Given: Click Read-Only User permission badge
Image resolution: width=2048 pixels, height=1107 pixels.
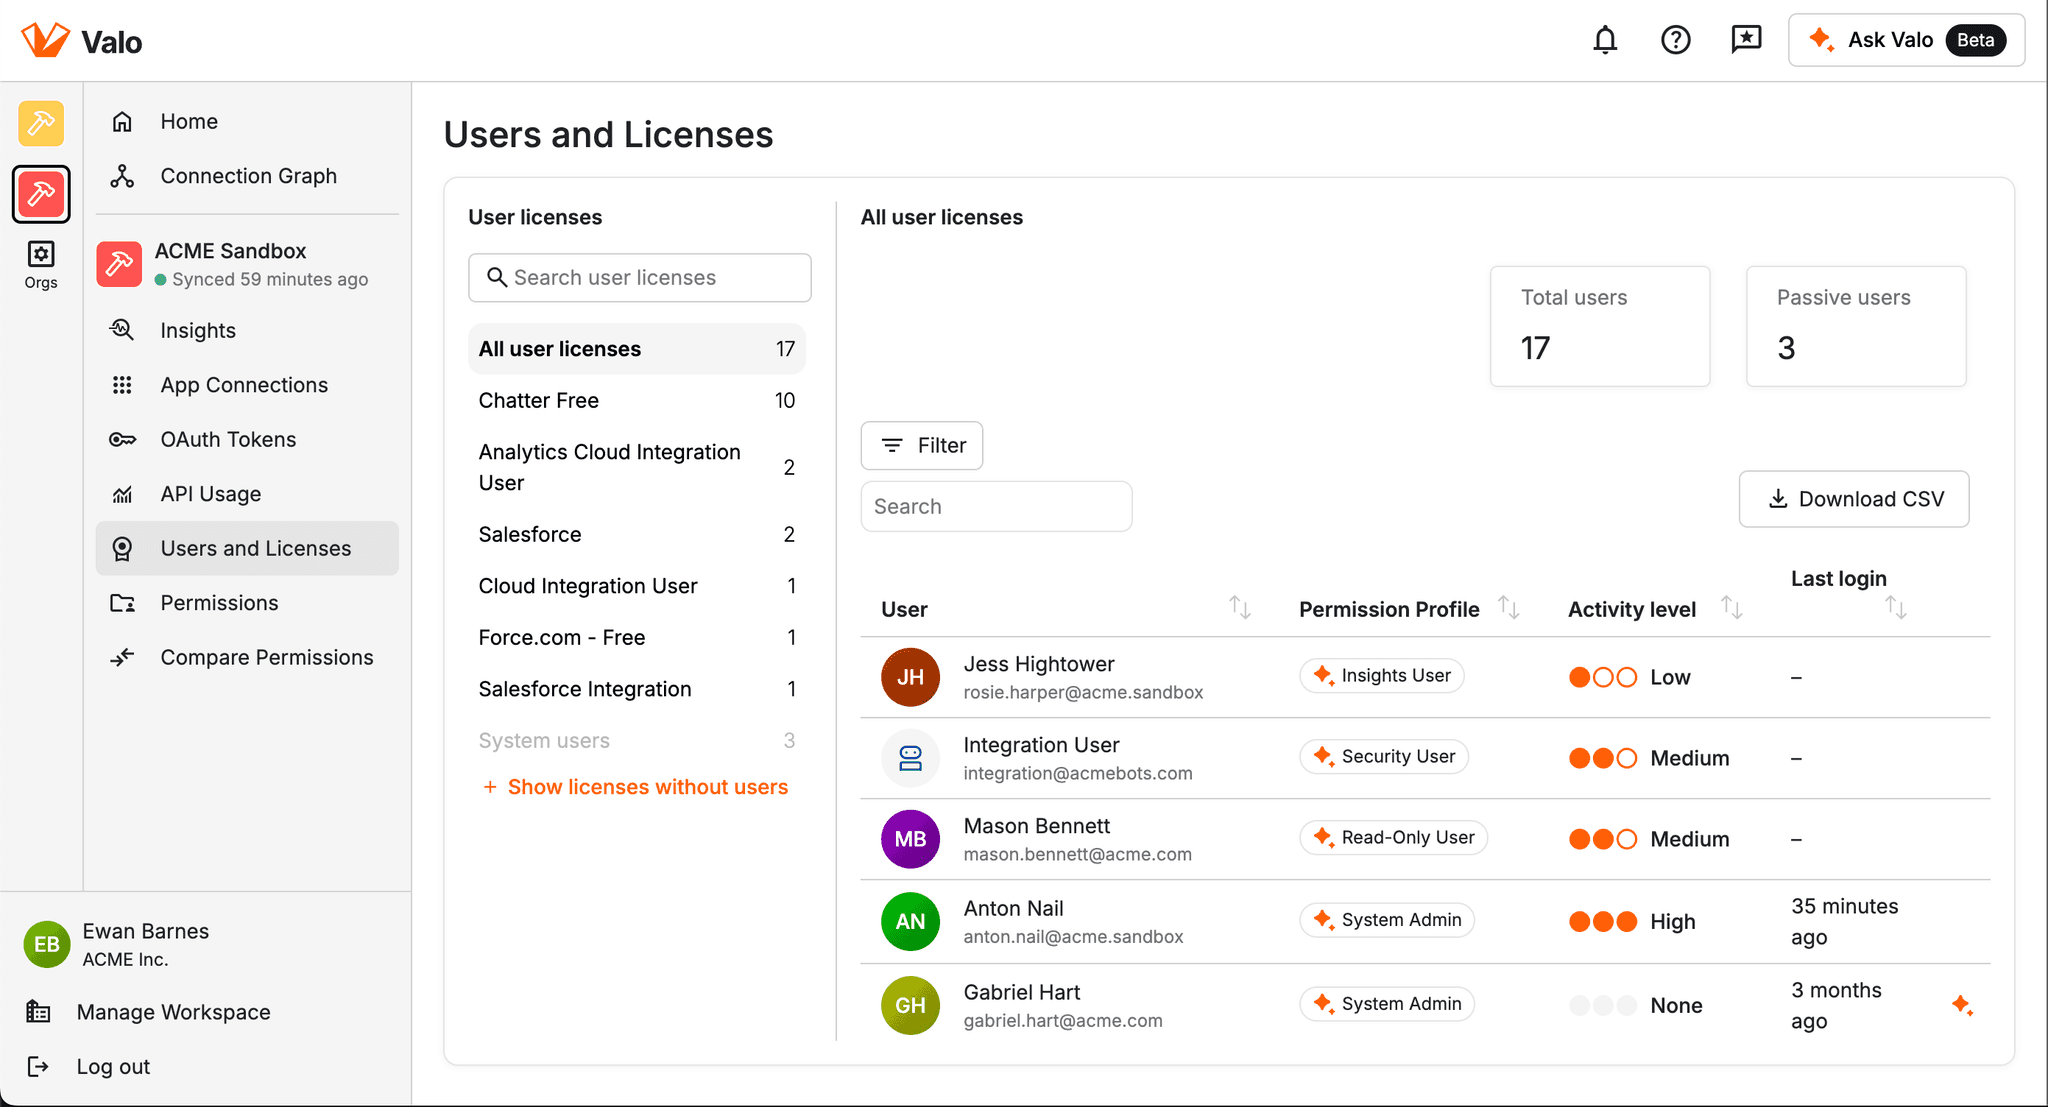Looking at the screenshot, I should tap(1394, 838).
